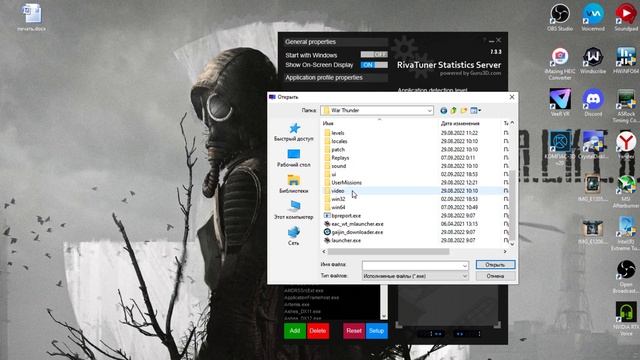Click the Reset button in RivaTuner
The image size is (640, 360).
click(x=354, y=331)
